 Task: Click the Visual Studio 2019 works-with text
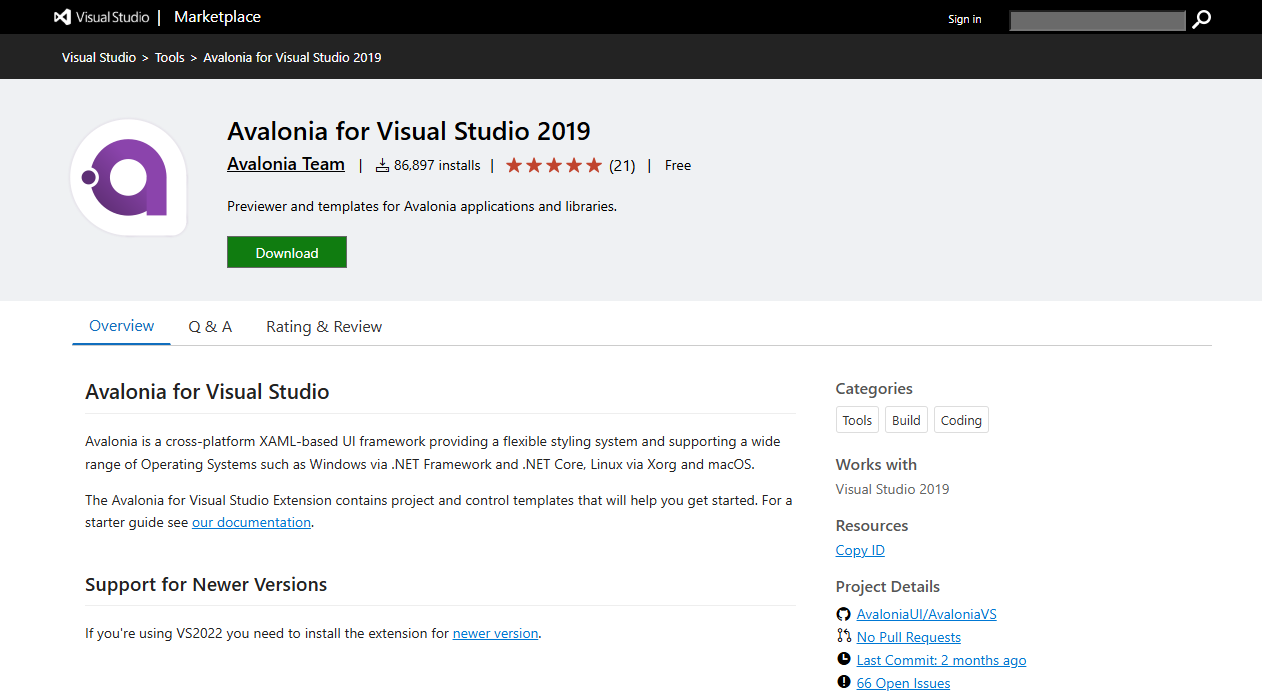pos(893,489)
